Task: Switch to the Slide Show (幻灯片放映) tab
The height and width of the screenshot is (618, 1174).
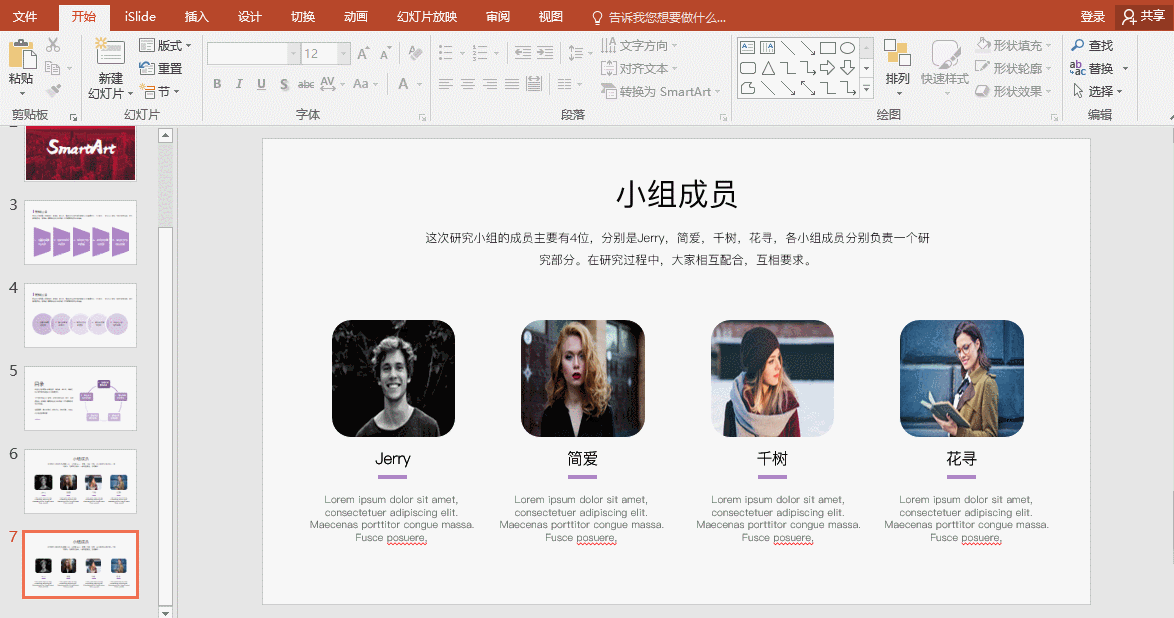Action: [427, 16]
